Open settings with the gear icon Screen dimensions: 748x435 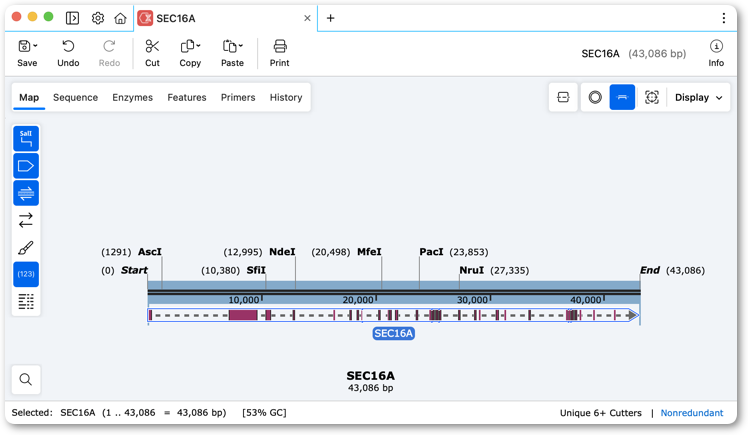(x=98, y=18)
